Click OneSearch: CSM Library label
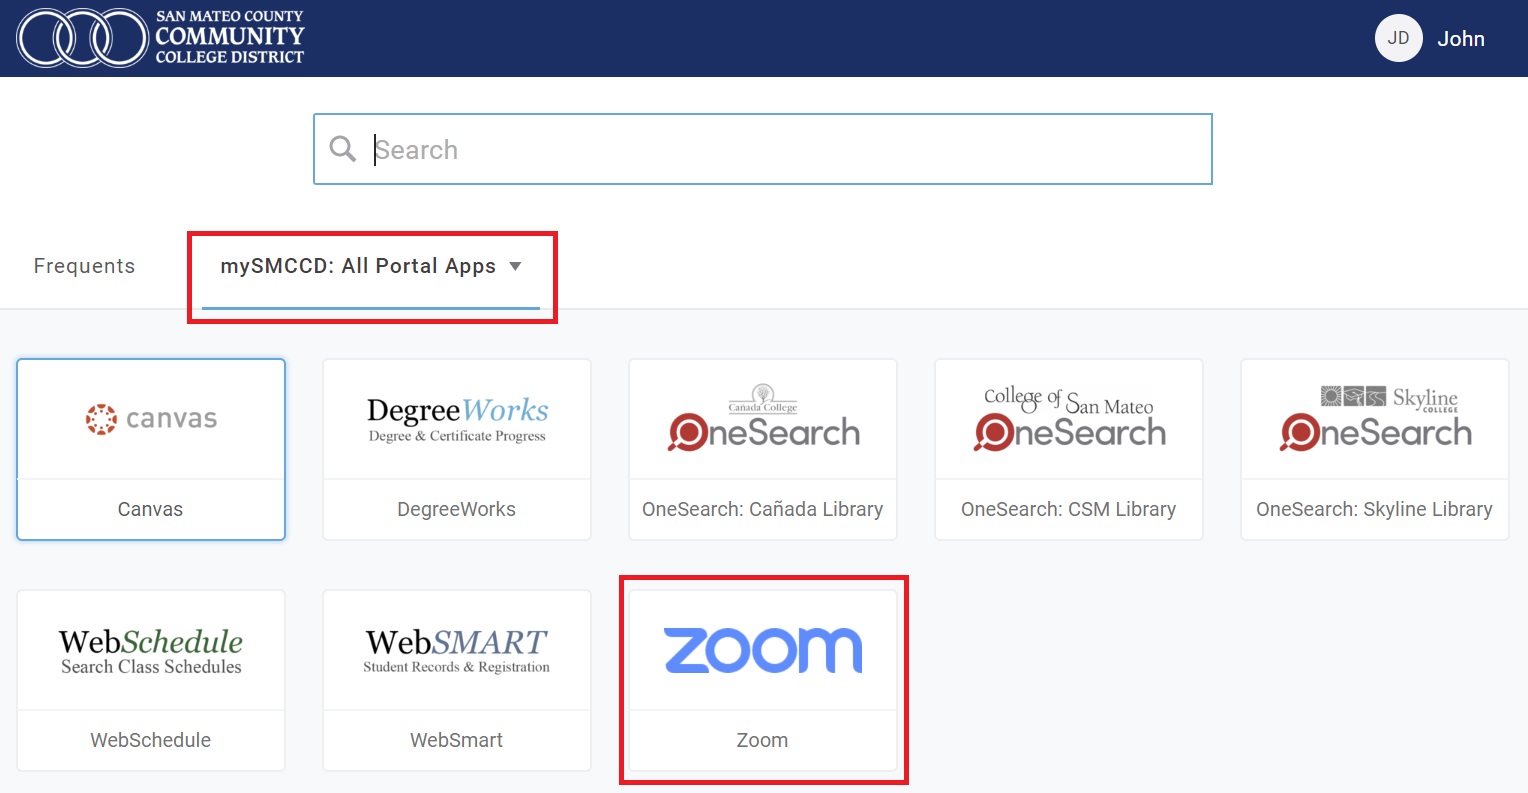The height and width of the screenshot is (793, 1528). point(1069,509)
